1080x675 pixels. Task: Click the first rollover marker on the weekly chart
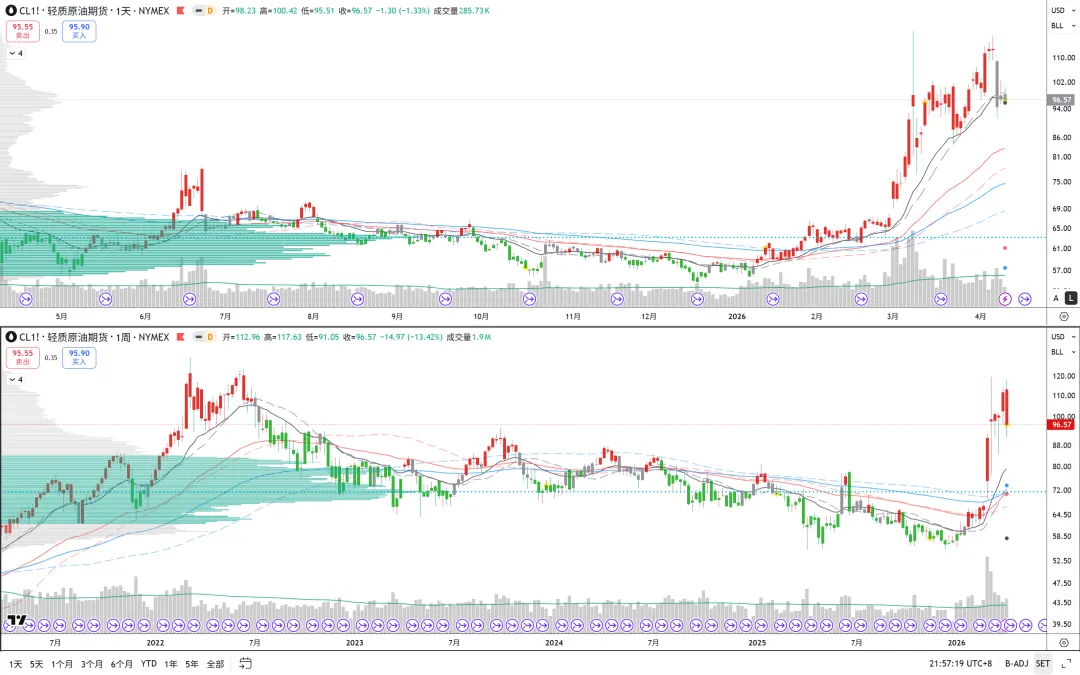(10, 625)
